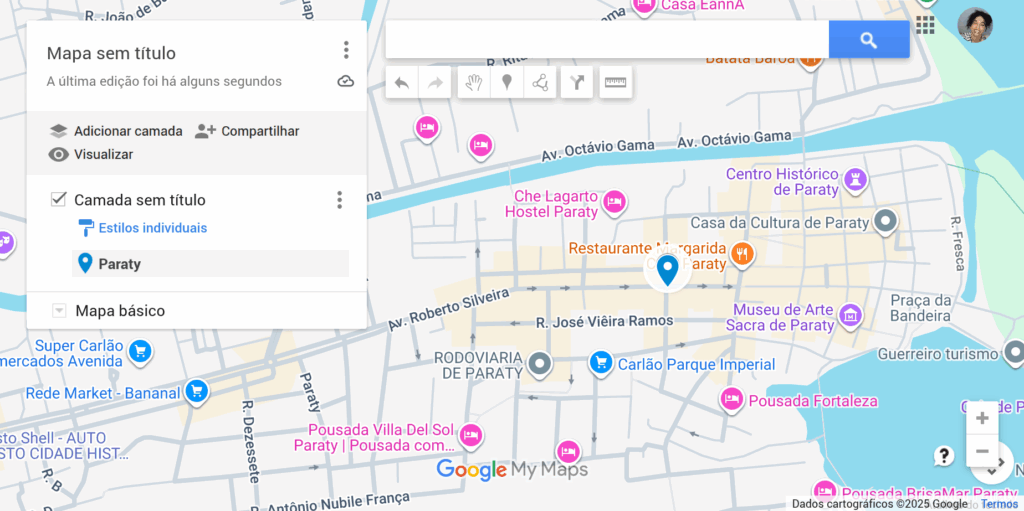Image resolution: width=1024 pixels, height=511 pixels.
Task: Click the blue search button
Action: (x=868, y=40)
